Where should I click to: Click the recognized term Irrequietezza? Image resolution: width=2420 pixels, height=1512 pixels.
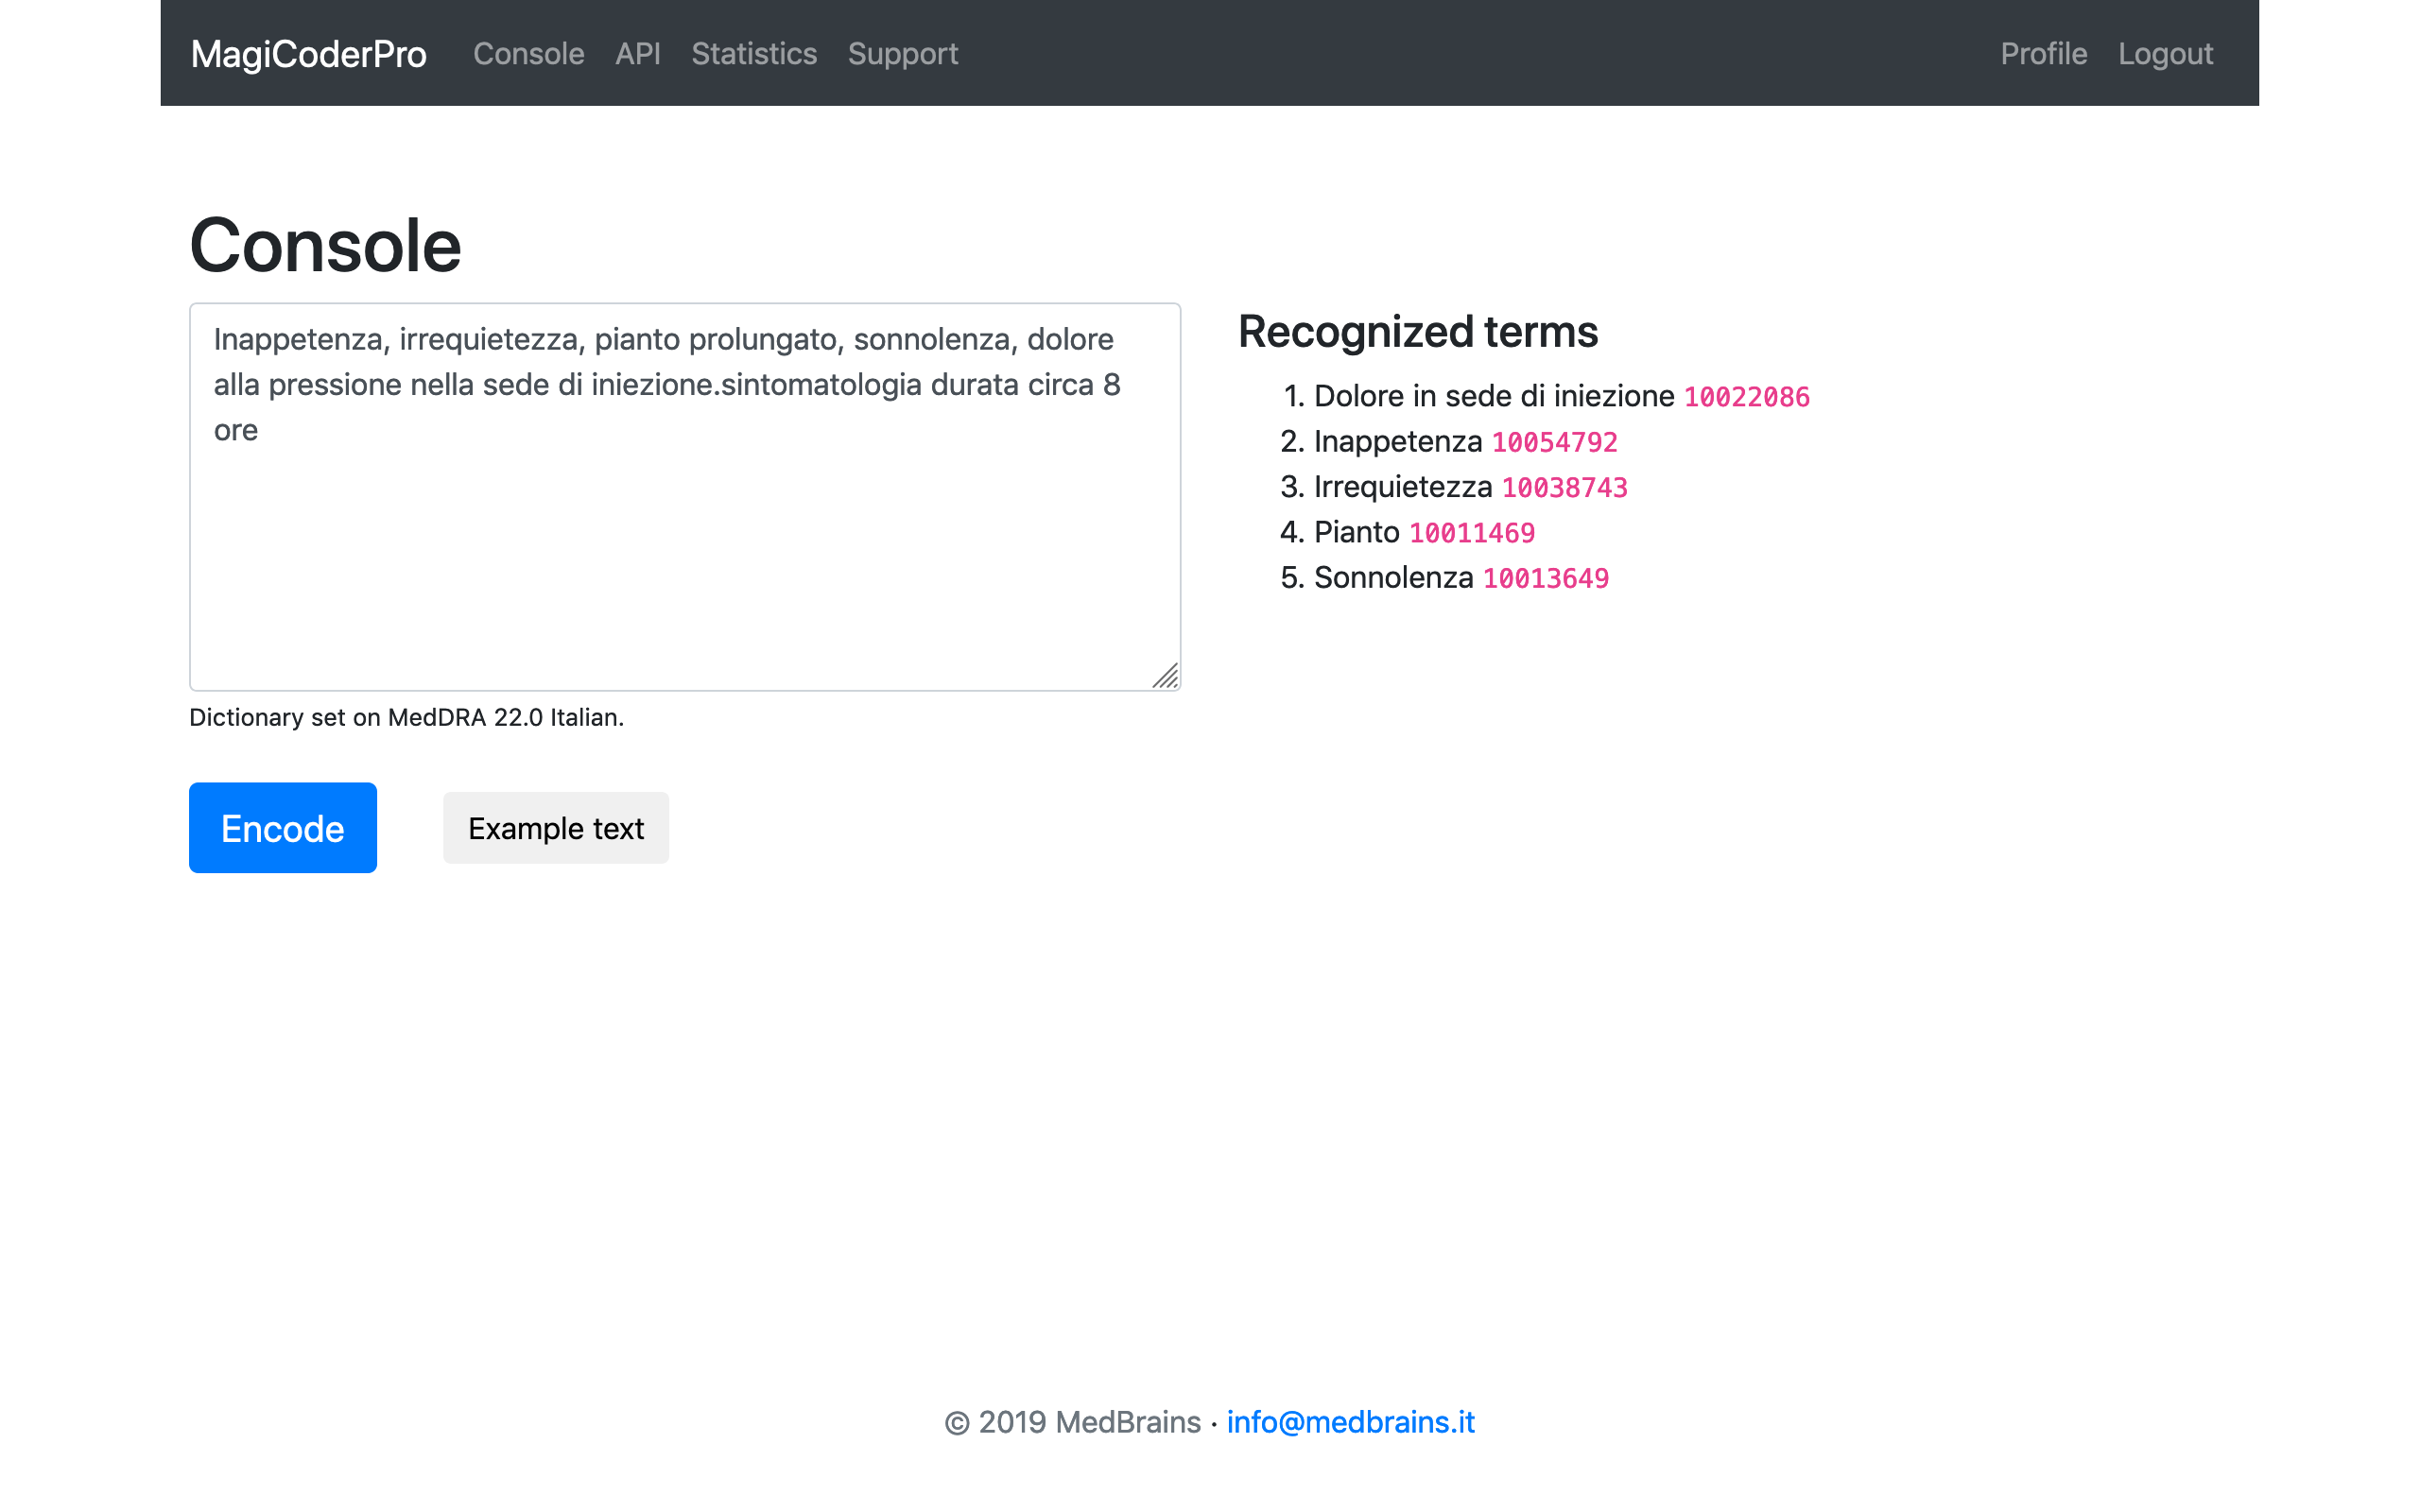[1403, 487]
